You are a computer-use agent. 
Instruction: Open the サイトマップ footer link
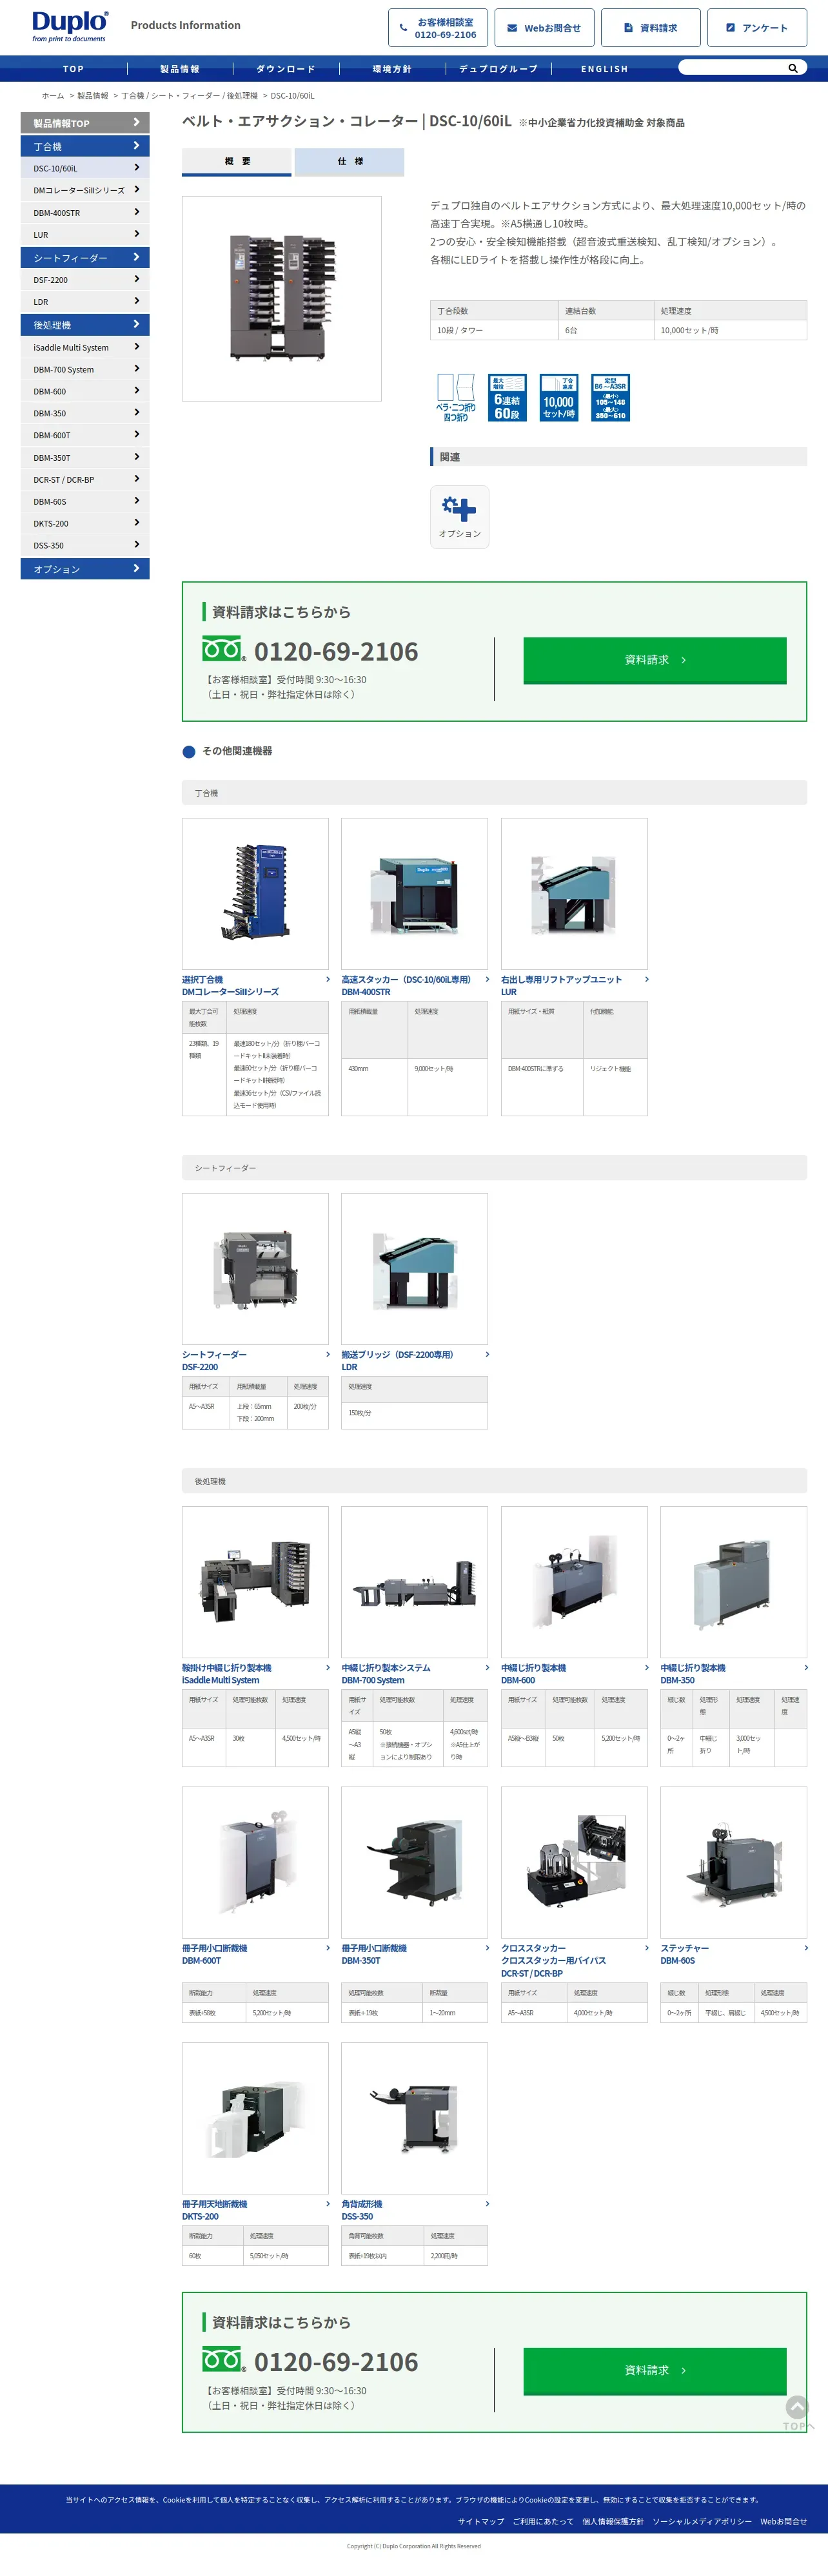[x=481, y=2521]
